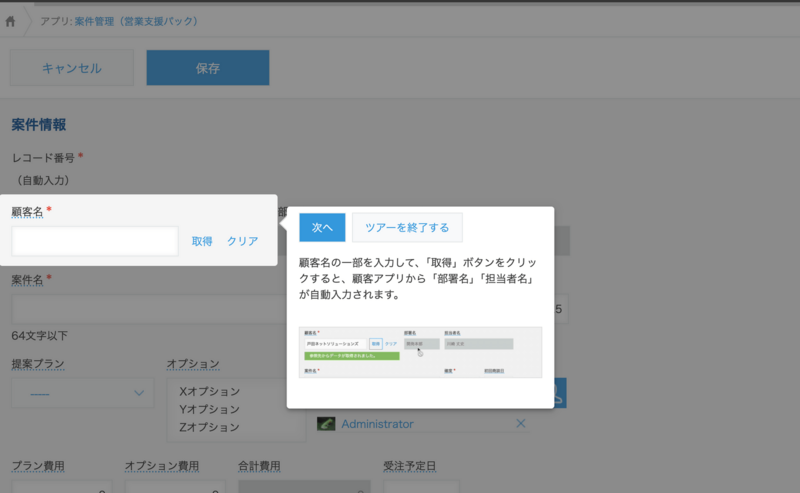
Task: Click the クリア link beside 取得
Action: pyautogui.click(x=242, y=241)
